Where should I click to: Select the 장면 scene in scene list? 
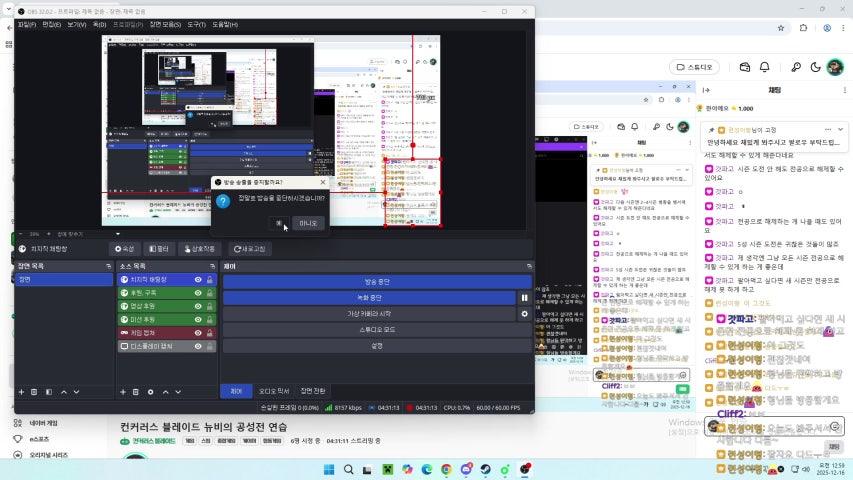tap(64, 279)
